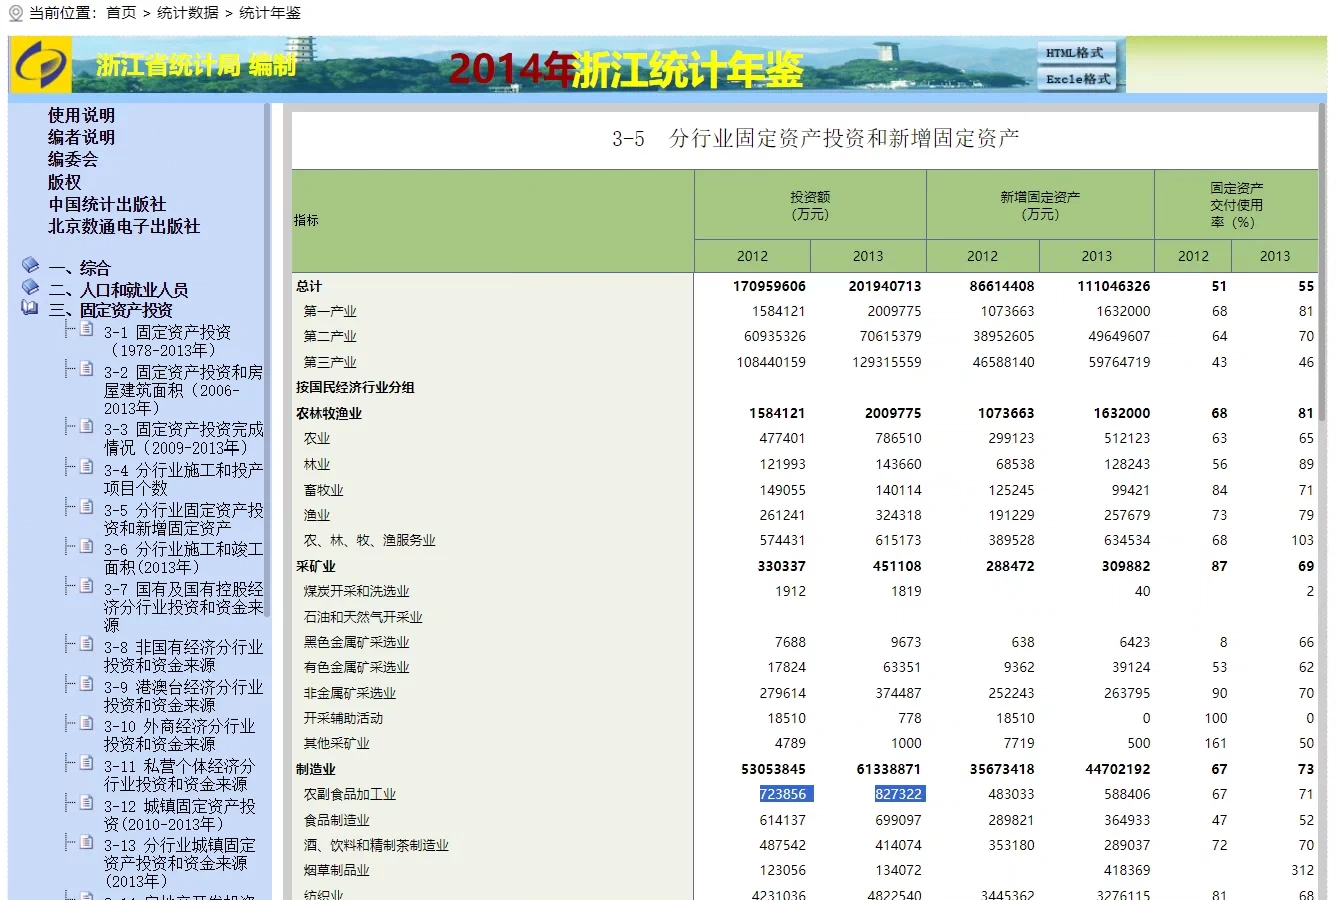Click the closed book icon beside 一、综合
The width and height of the screenshot is (1336, 900).
tap(30, 266)
